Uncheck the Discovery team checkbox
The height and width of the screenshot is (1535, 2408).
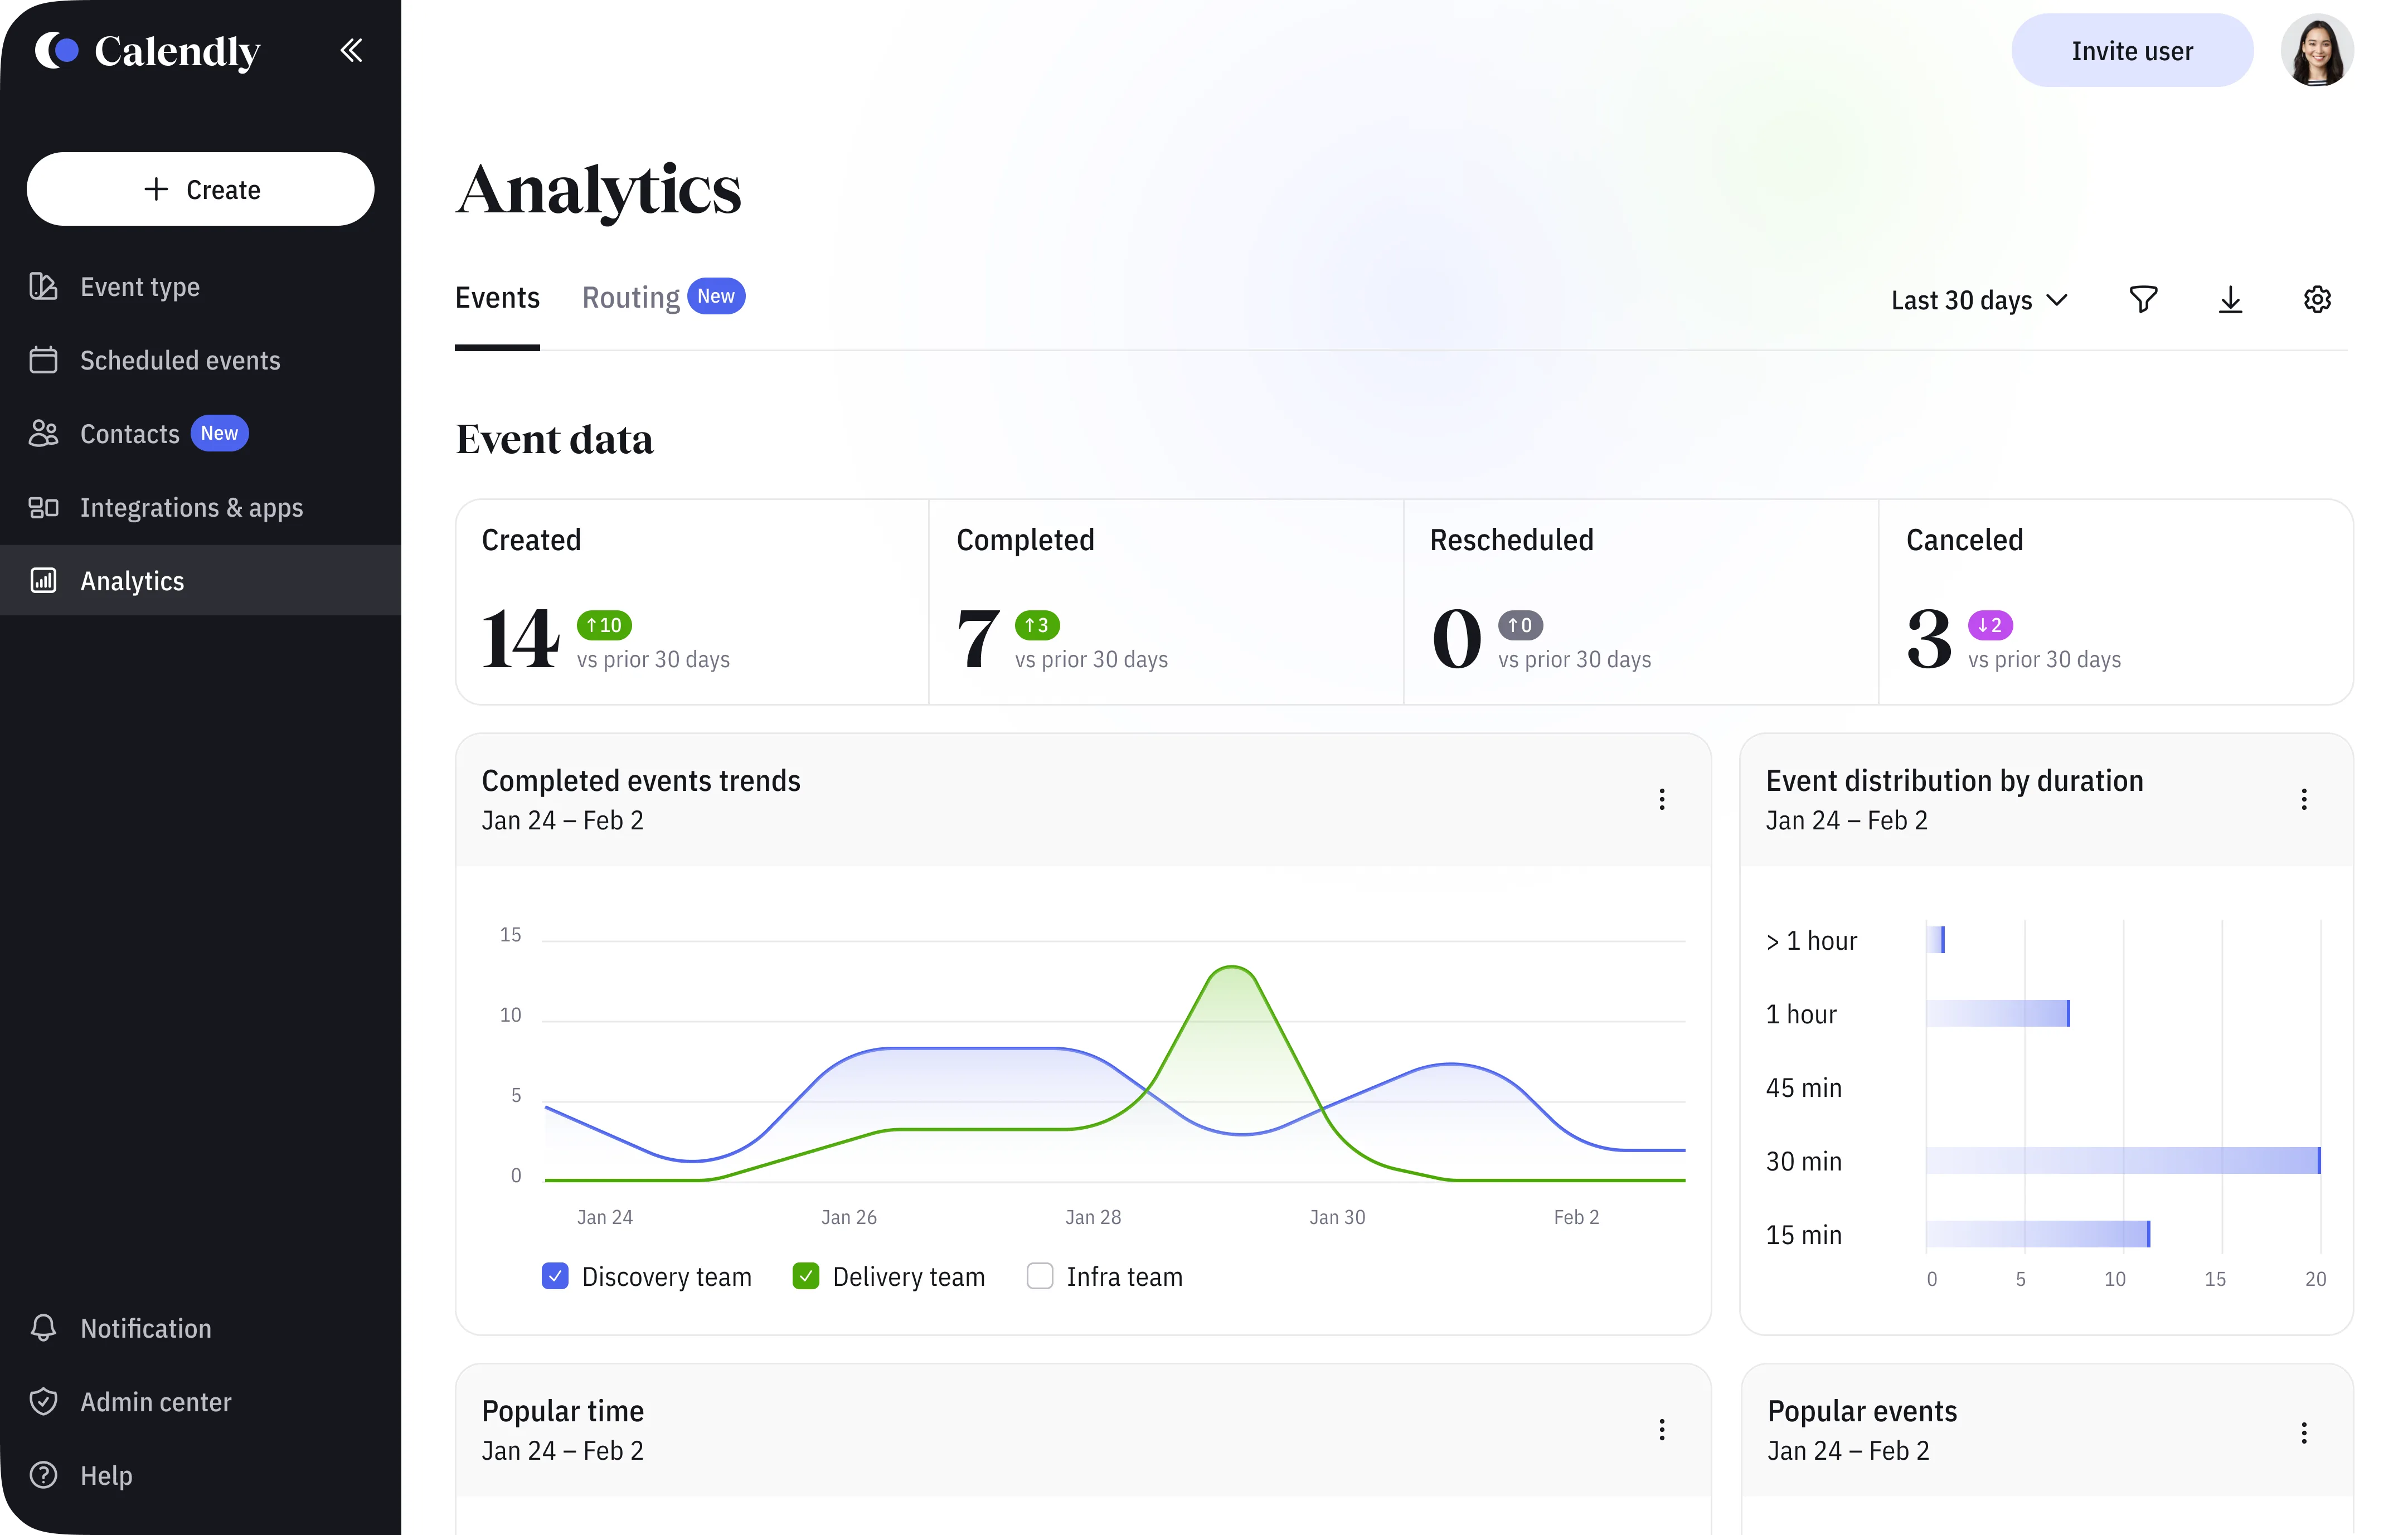[x=555, y=1276]
